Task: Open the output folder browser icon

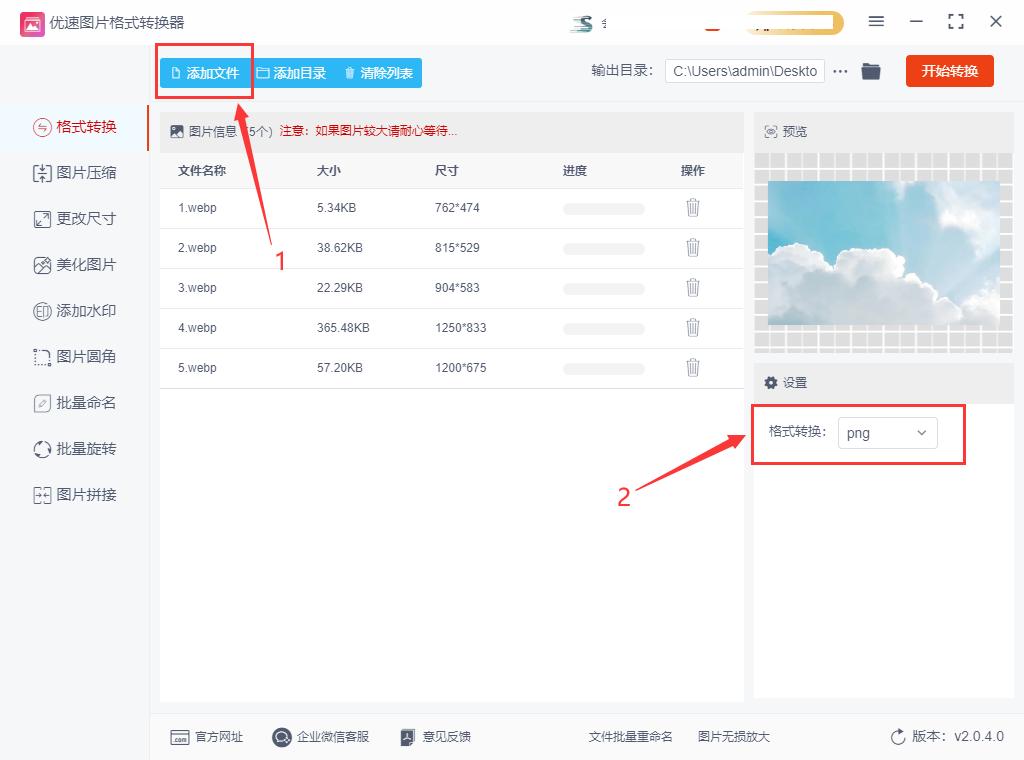Action: pos(870,71)
